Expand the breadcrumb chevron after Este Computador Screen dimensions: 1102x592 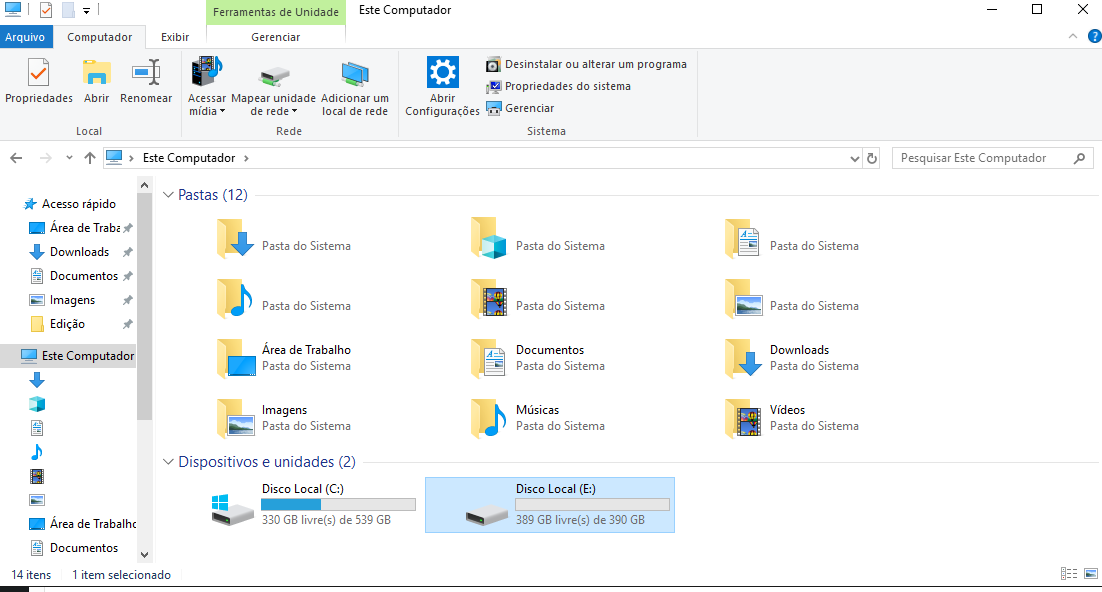(246, 158)
